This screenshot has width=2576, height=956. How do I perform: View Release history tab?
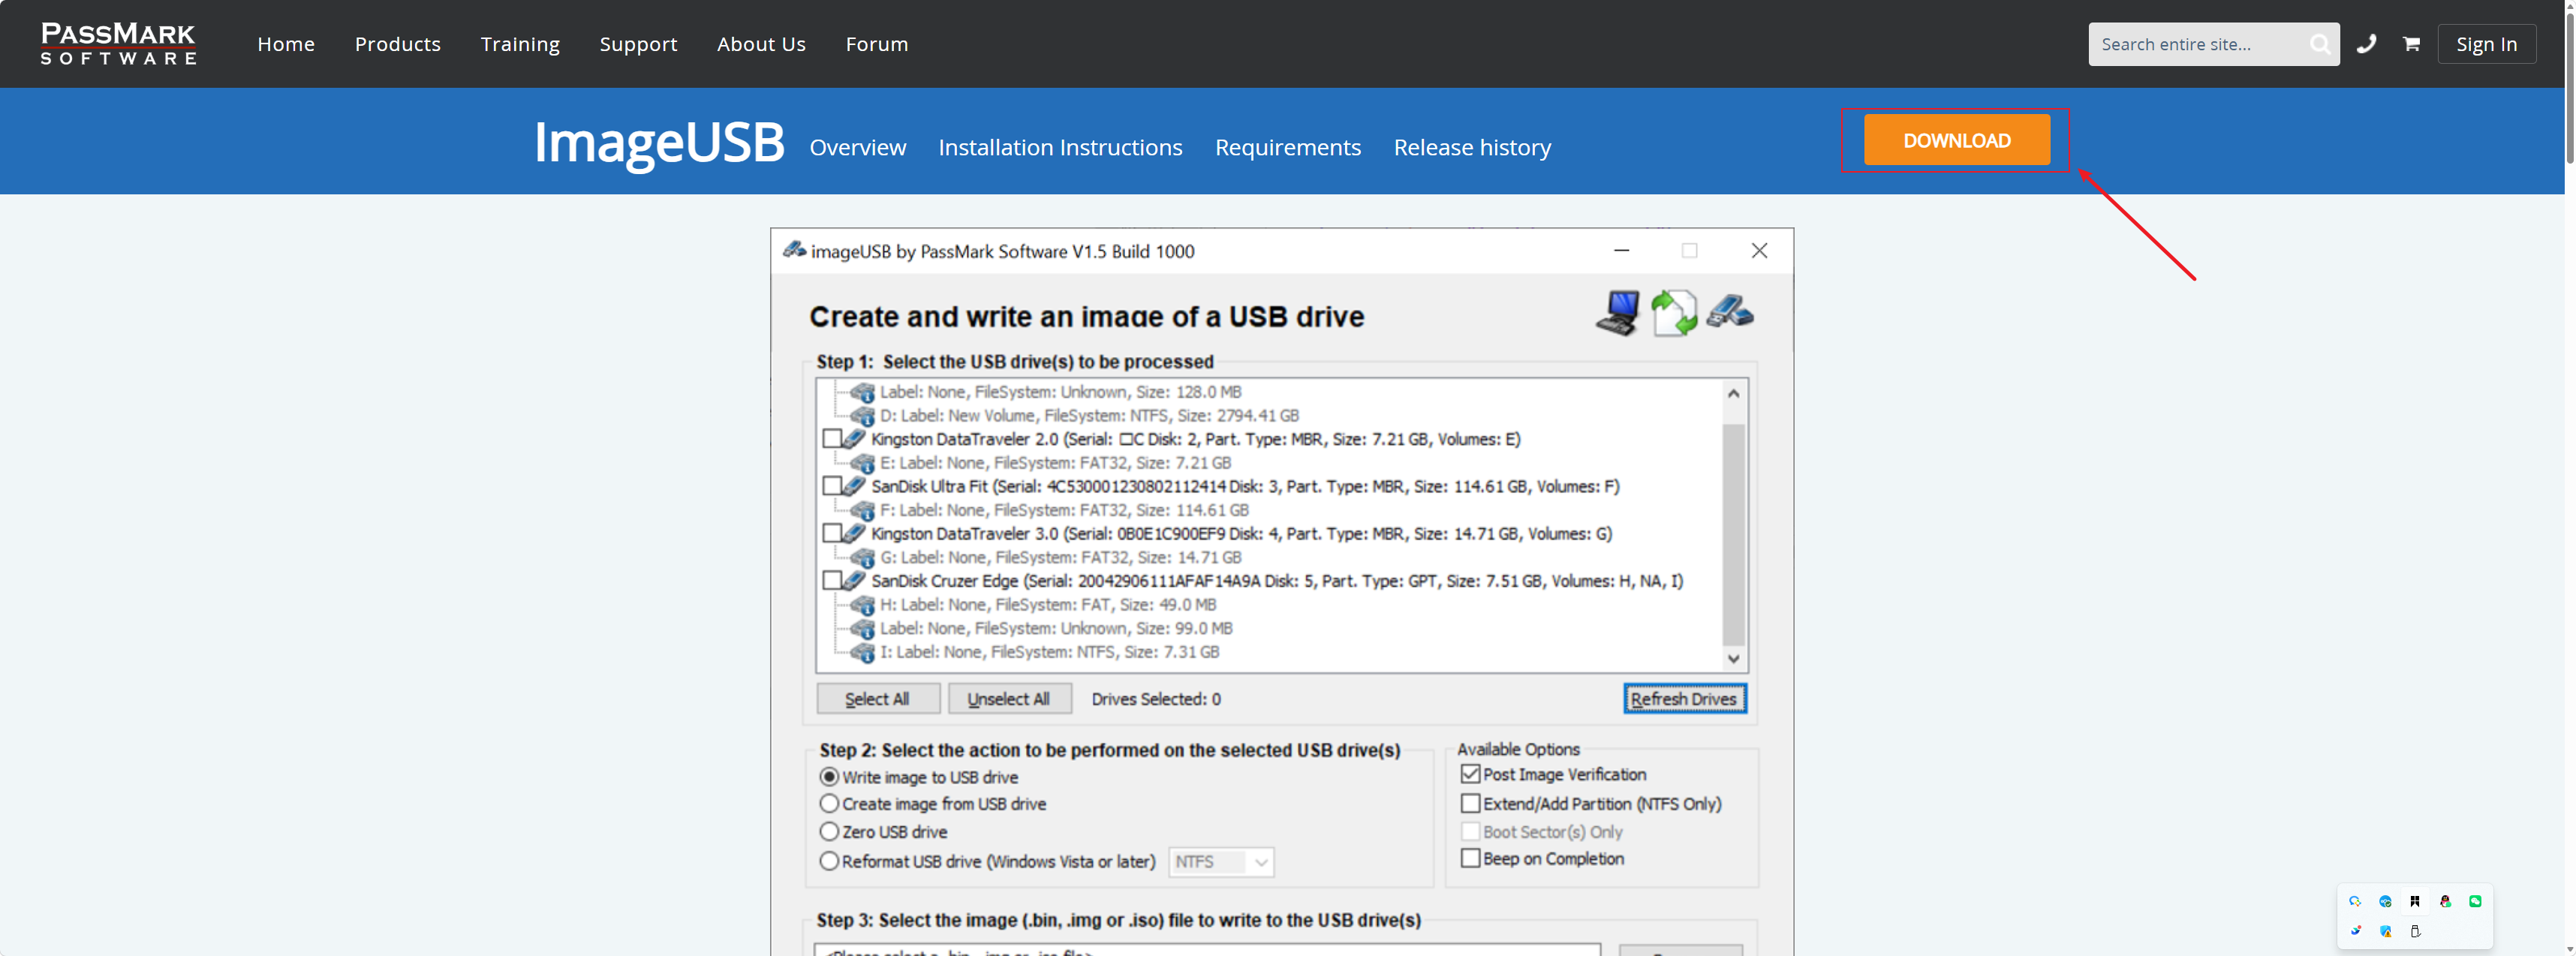[x=1472, y=147]
